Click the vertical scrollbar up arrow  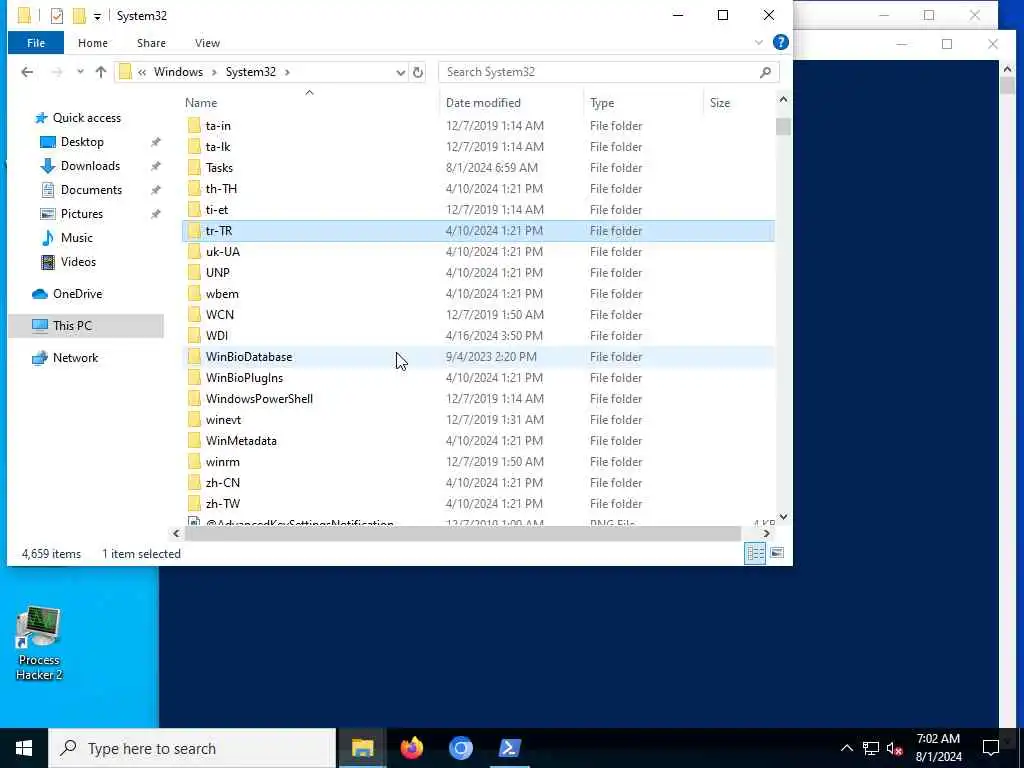pyautogui.click(x=783, y=99)
